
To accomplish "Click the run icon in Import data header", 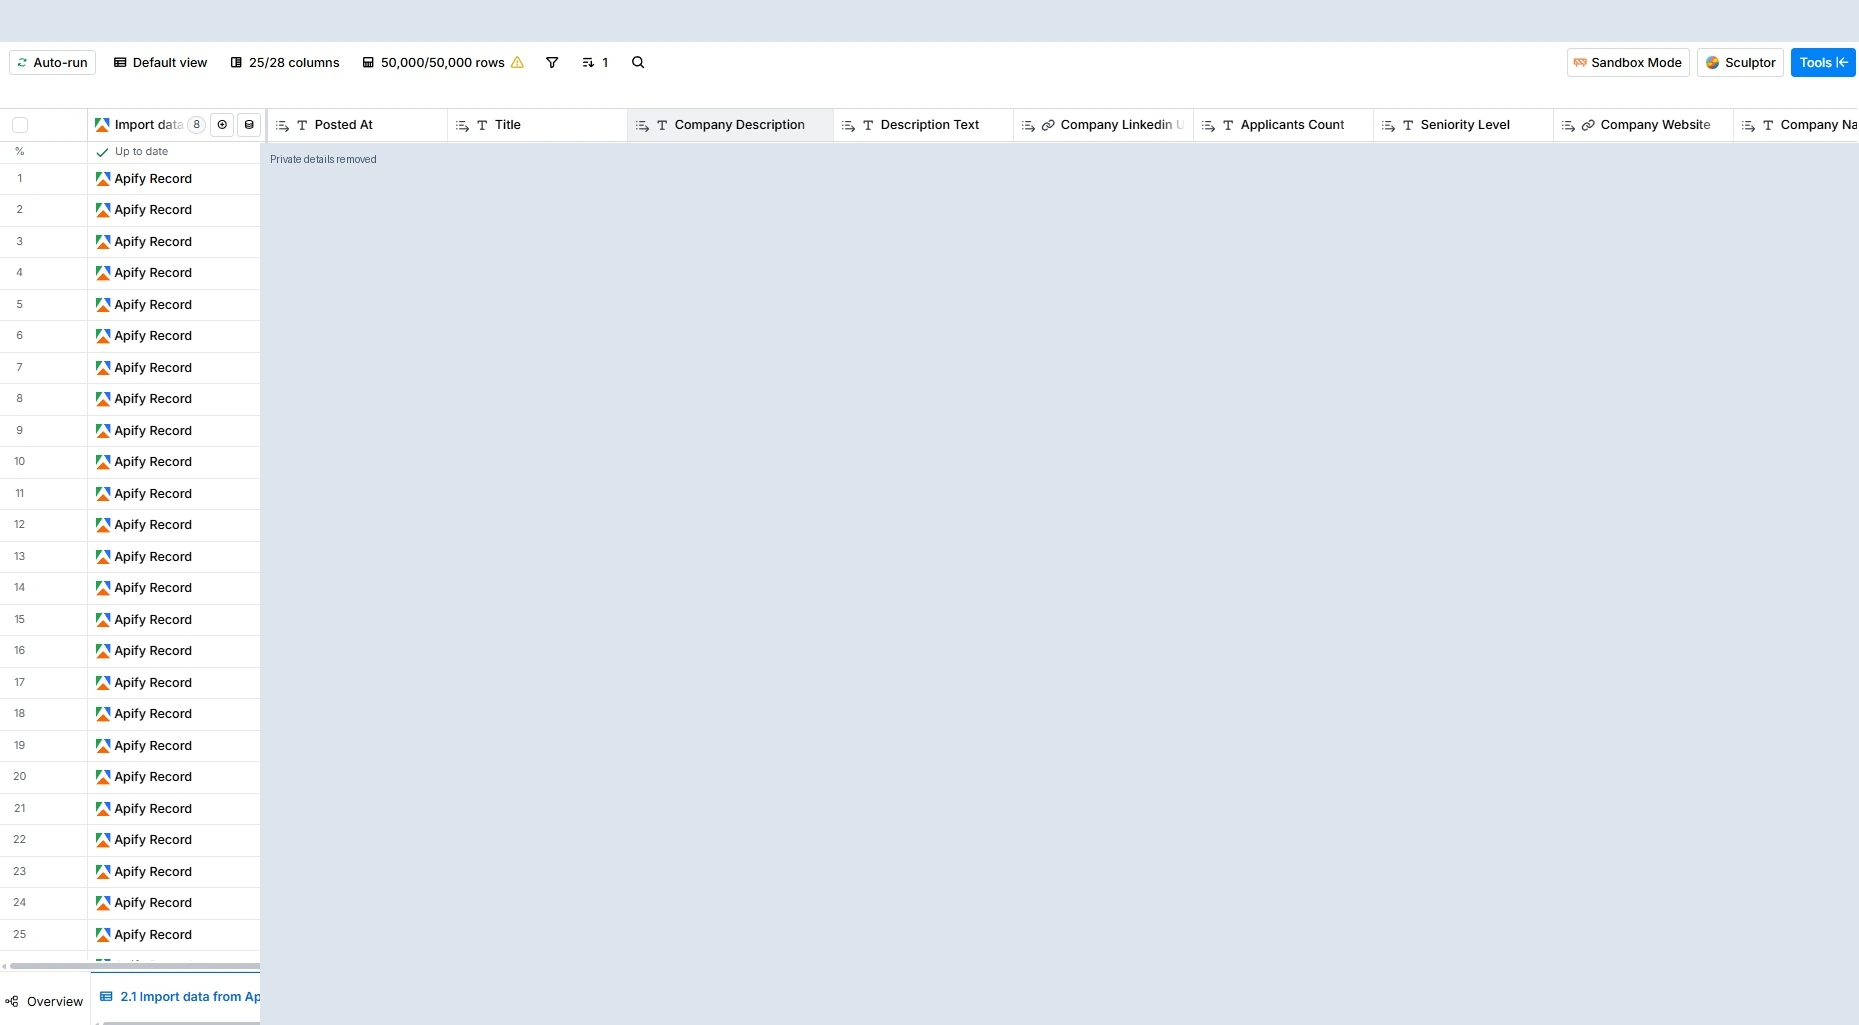I will point(222,125).
